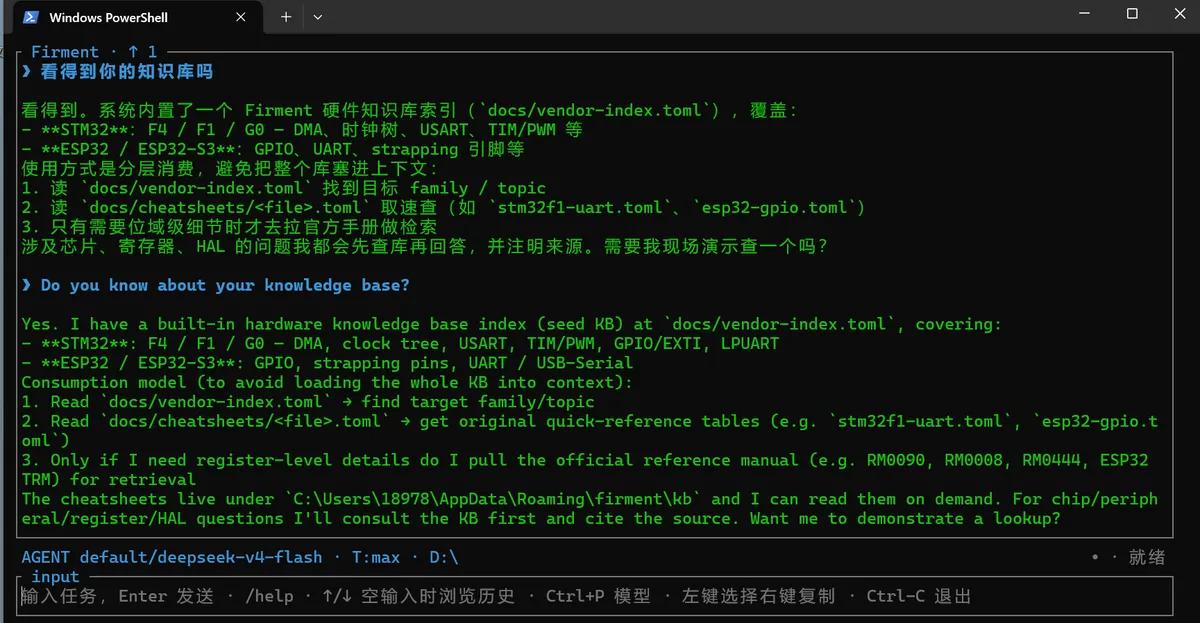1200x623 pixels.
Task: Click the '**STM32**: F4 / F1 / G0 – DMA, clock tree' line
Action: (x=400, y=343)
